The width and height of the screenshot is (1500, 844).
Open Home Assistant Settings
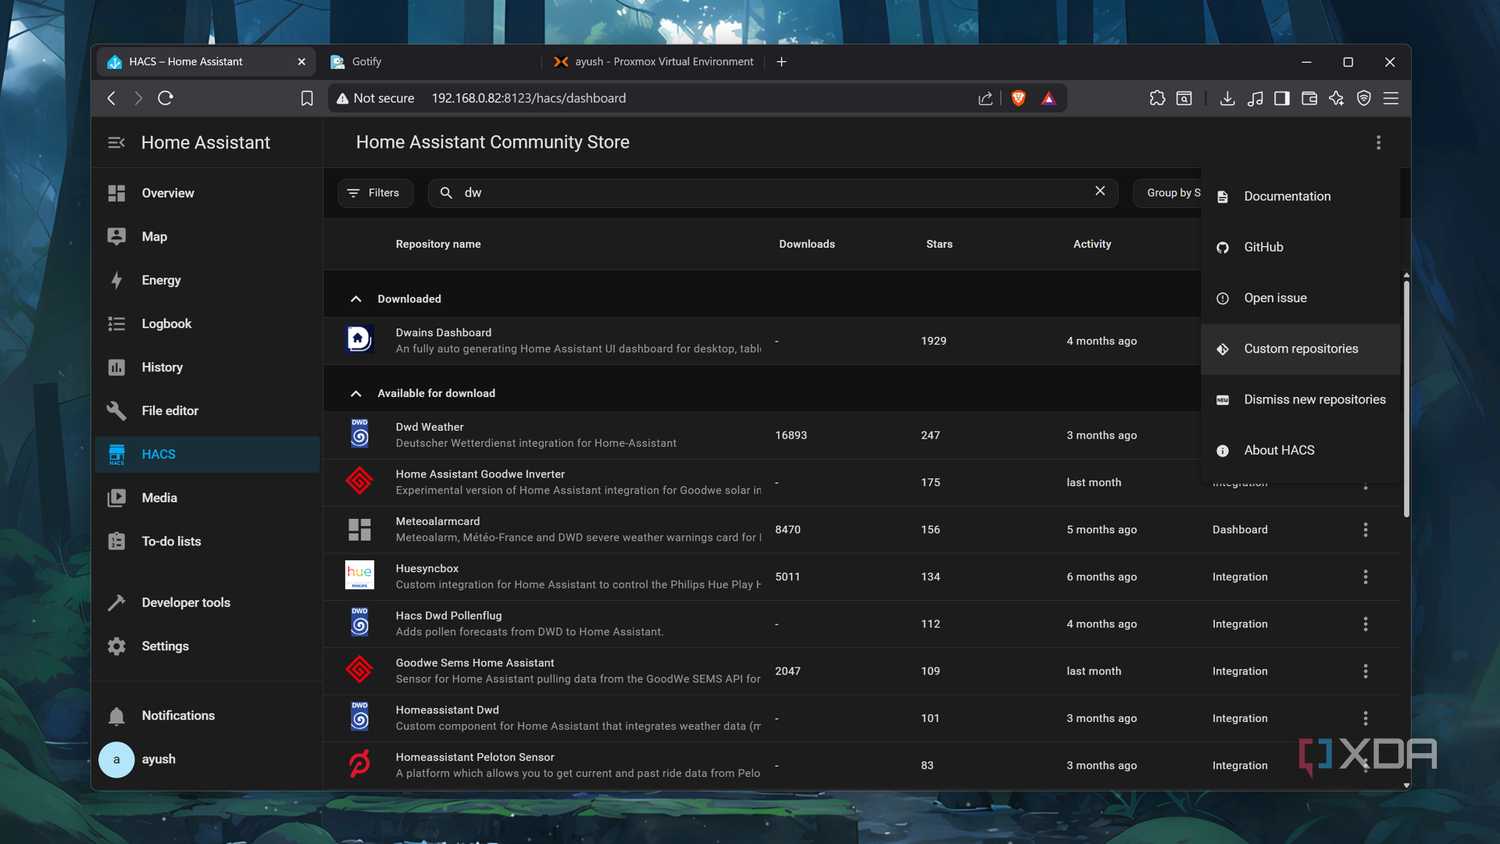click(207, 646)
